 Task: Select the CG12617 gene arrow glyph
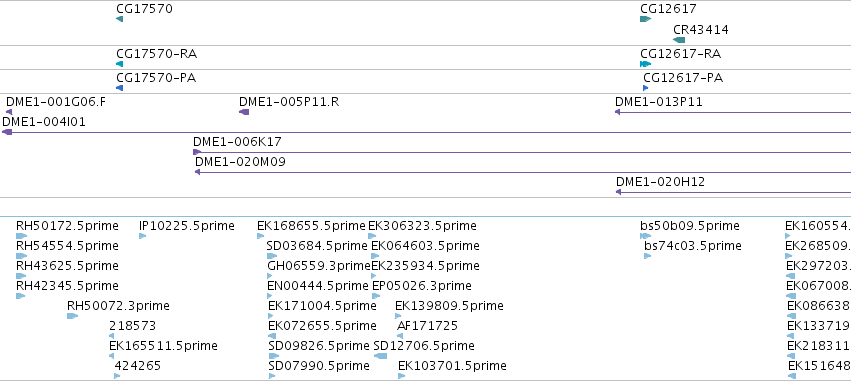[x=645, y=19]
